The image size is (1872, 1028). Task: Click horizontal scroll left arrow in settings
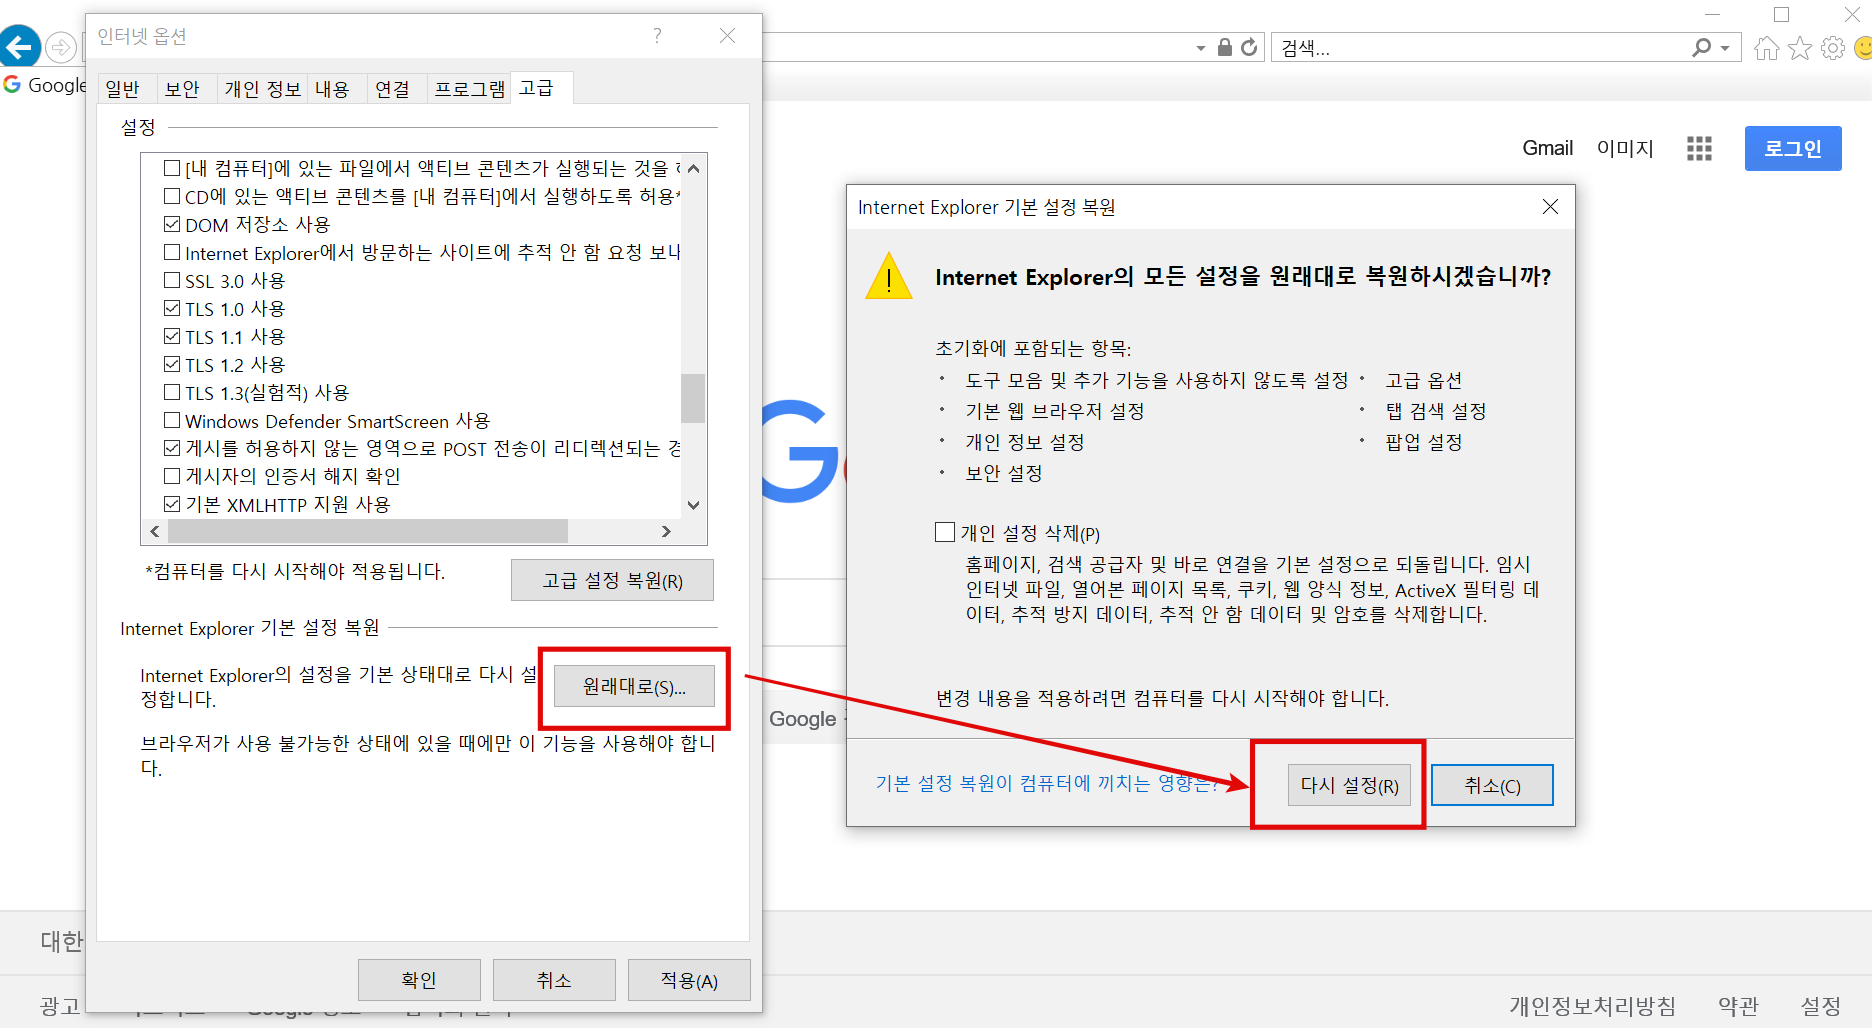click(154, 531)
